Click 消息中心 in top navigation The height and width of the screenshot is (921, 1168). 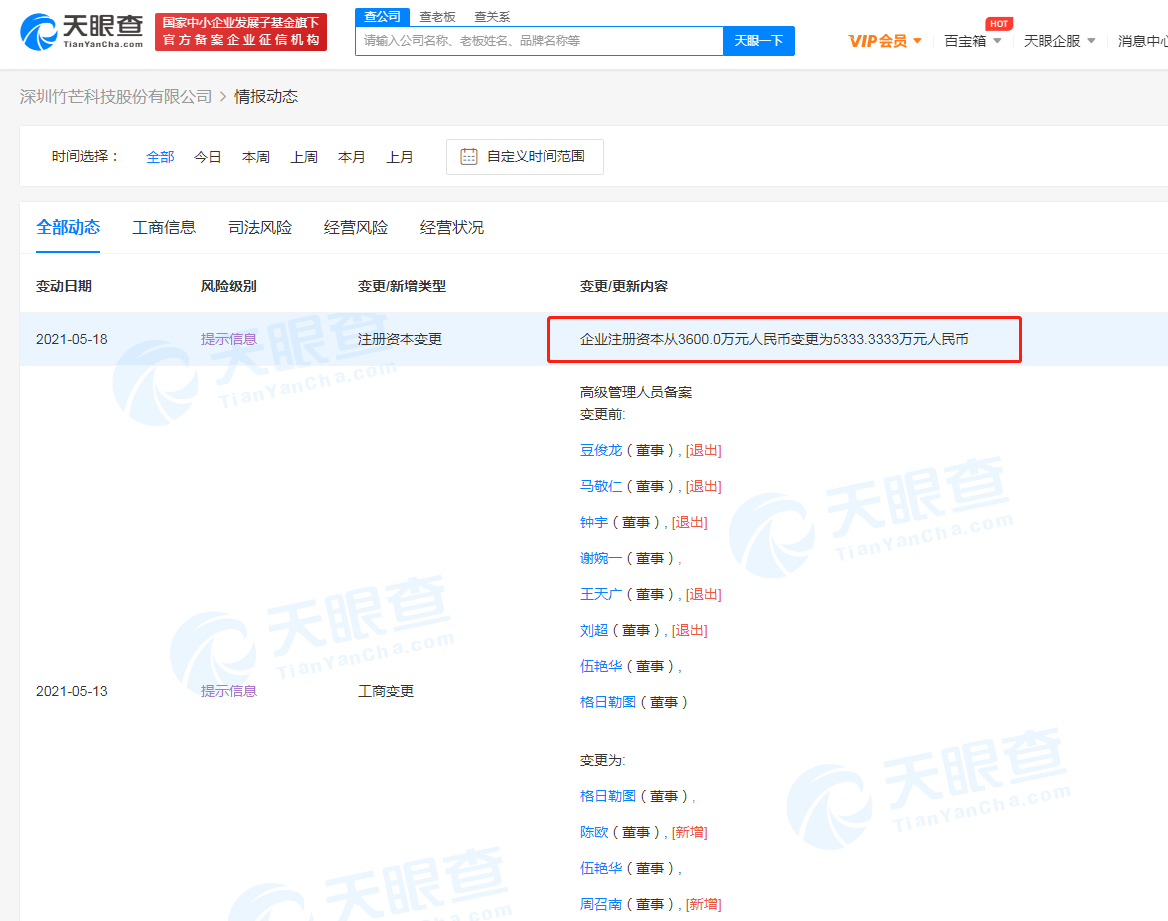pos(1142,41)
